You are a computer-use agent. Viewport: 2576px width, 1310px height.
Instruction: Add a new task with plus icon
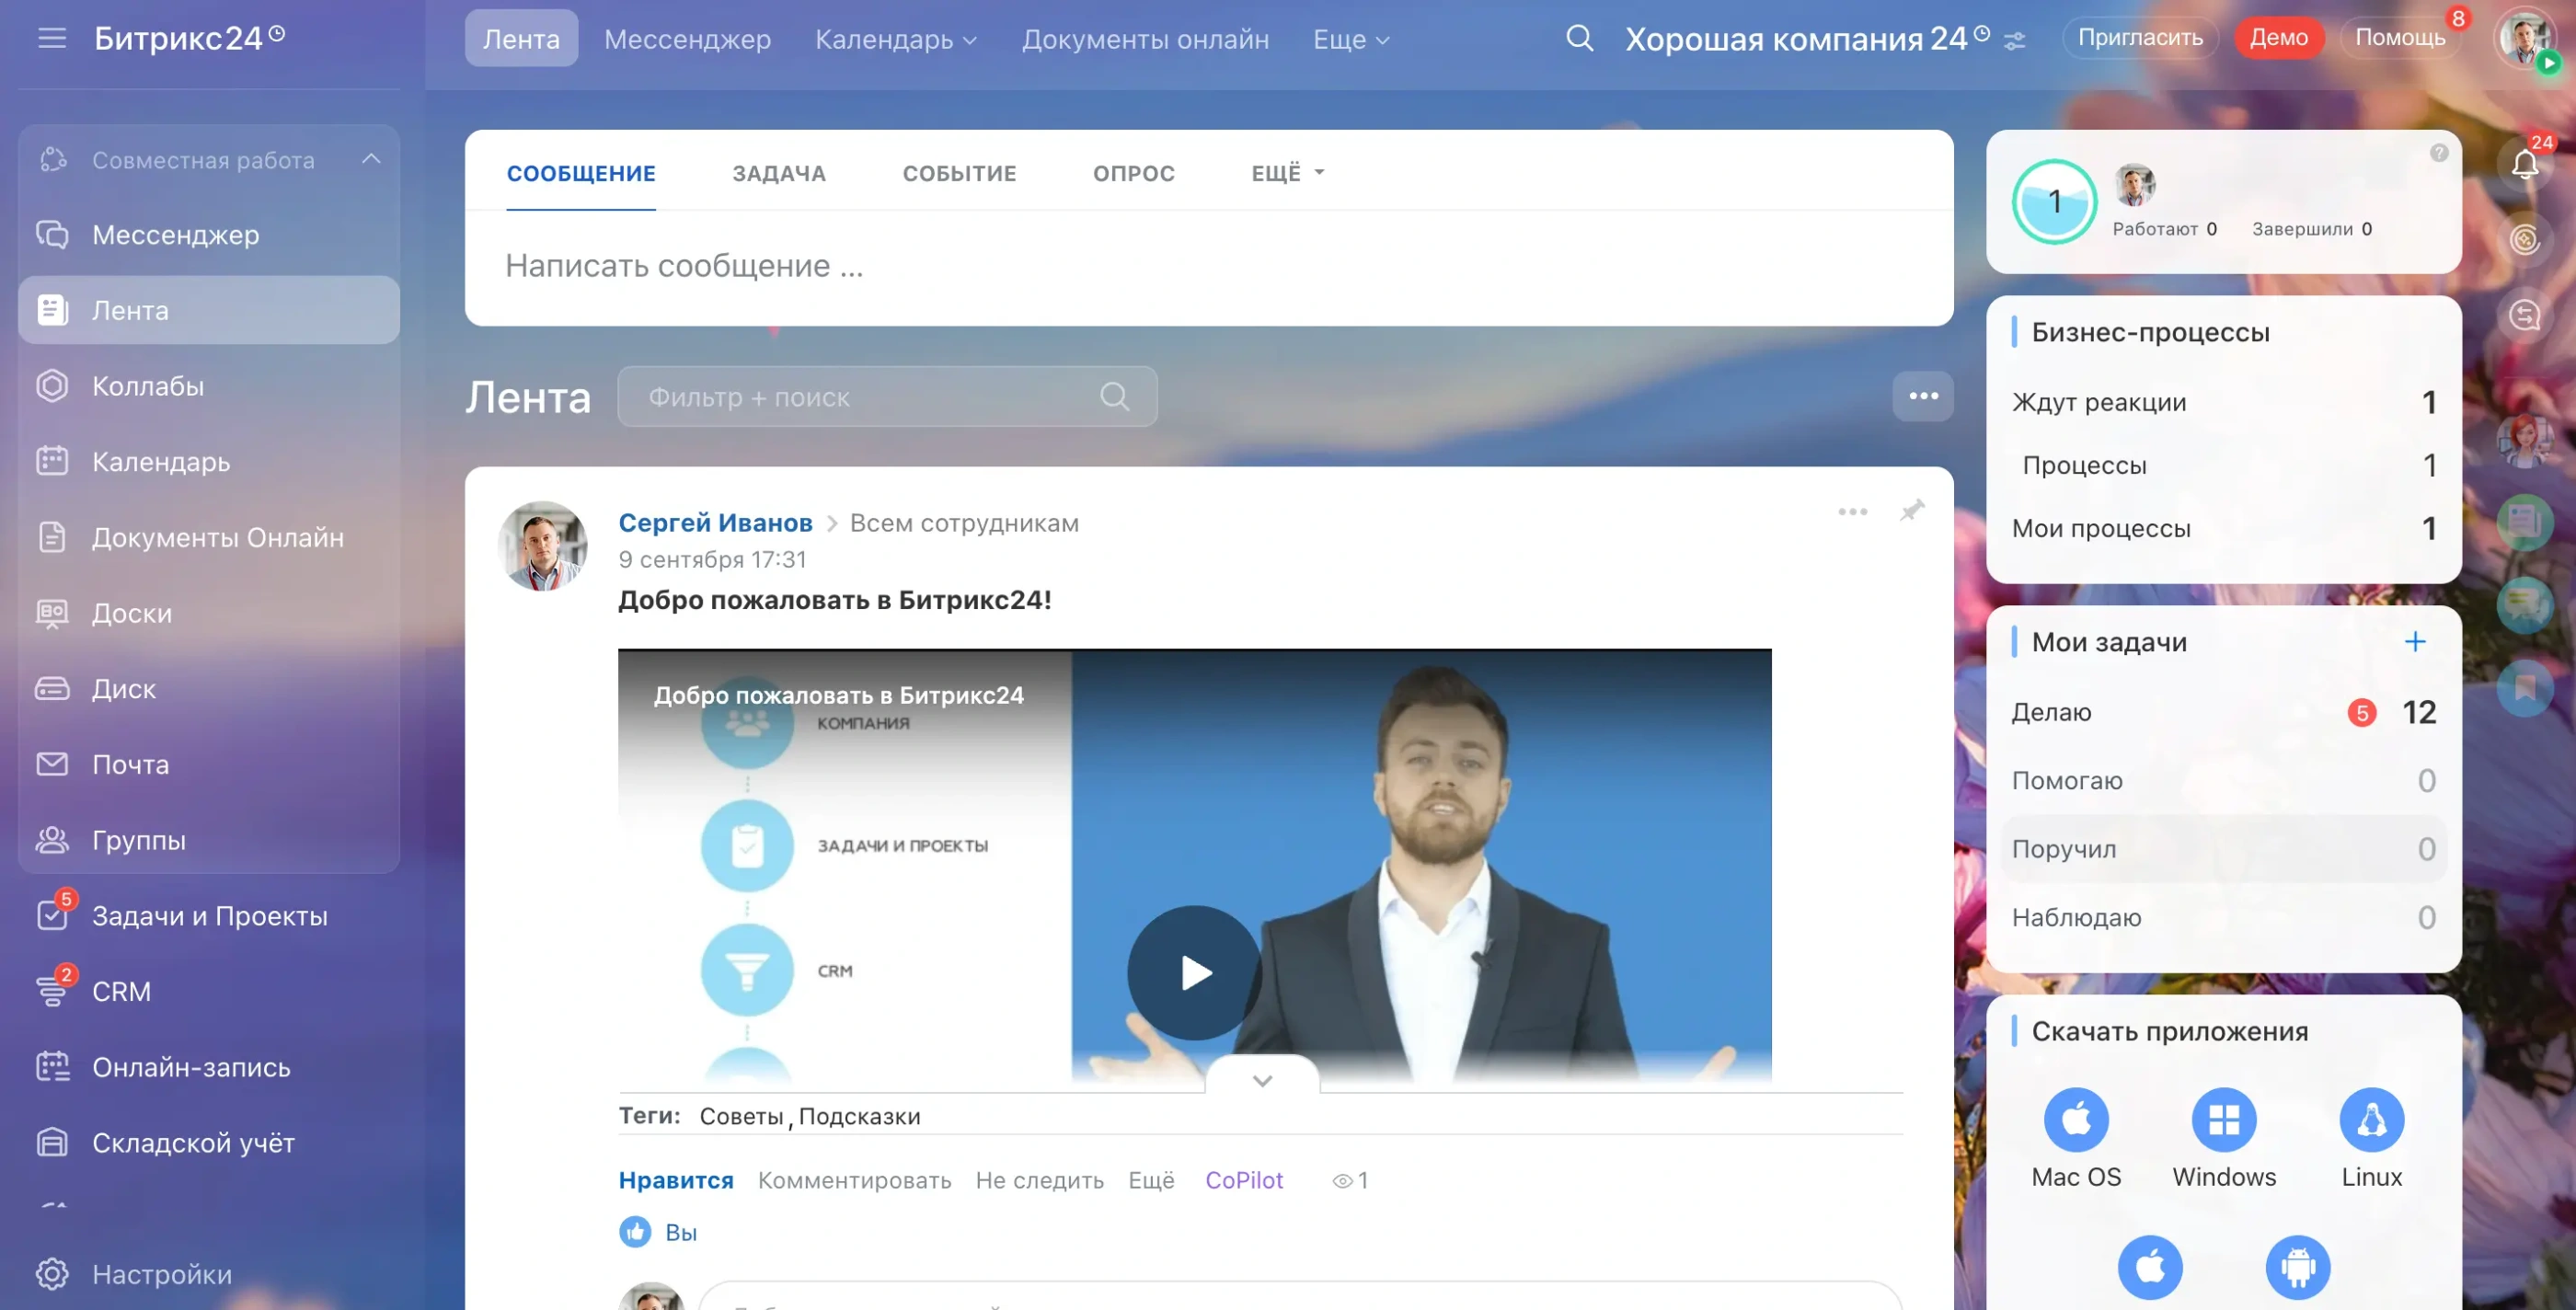(2414, 641)
